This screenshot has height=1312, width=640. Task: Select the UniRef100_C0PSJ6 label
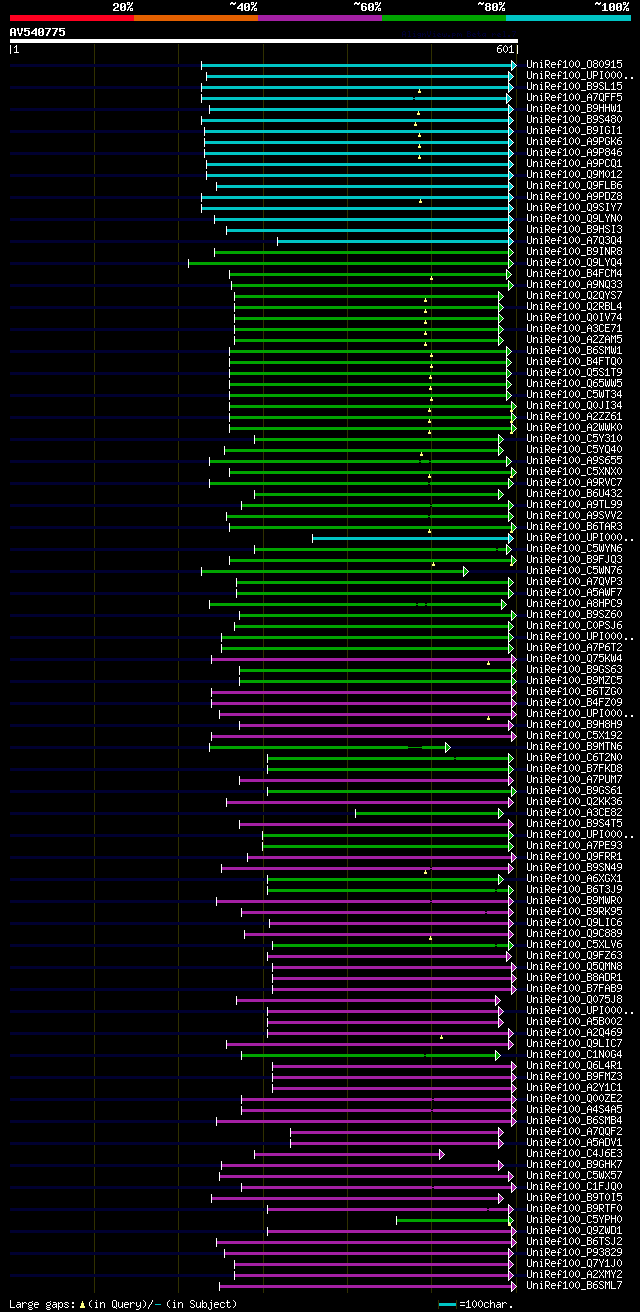click(x=574, y=625)
